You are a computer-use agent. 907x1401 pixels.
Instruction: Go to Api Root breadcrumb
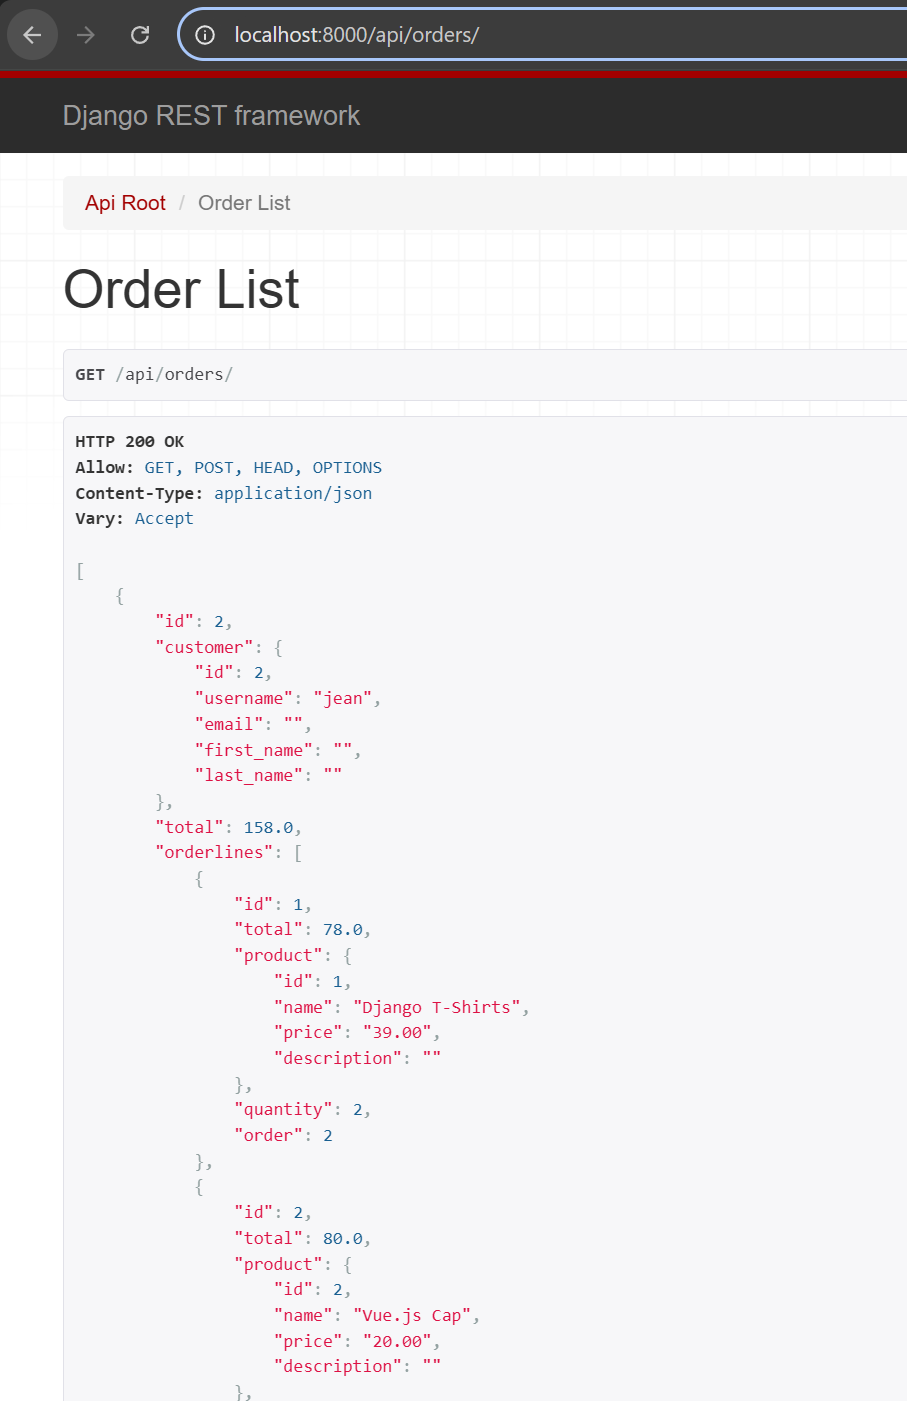[x=125, y=203]
